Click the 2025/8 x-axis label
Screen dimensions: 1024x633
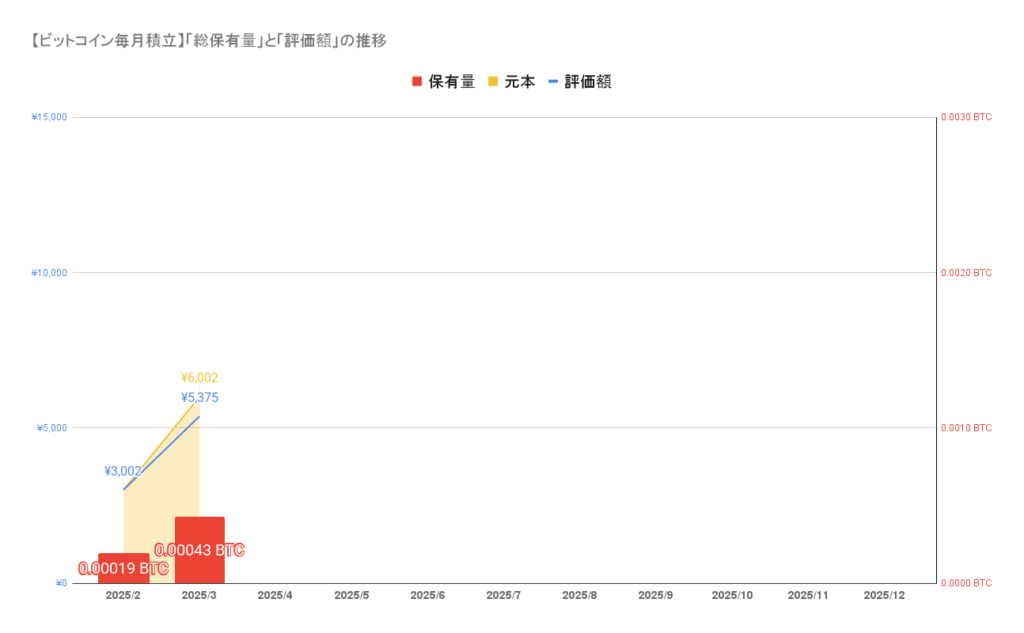point(579,595)
